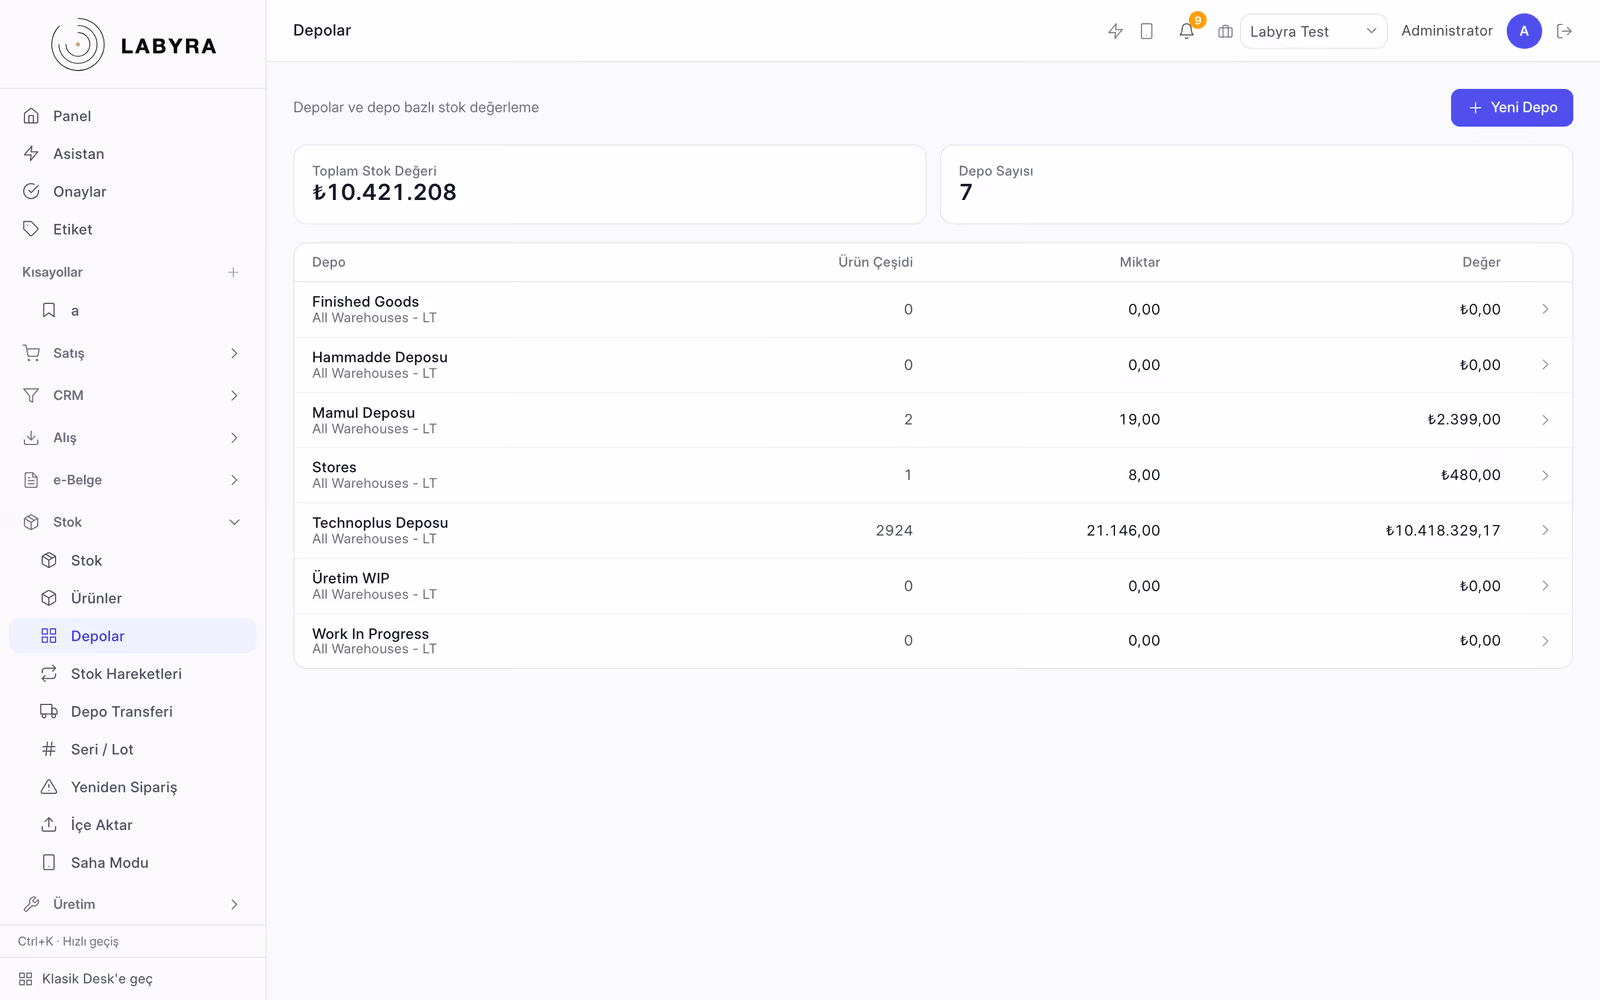Click the Administrator avatar circle
Image resolution: width=1600 pixels, height=1000 pixels.
(1524, 31)
